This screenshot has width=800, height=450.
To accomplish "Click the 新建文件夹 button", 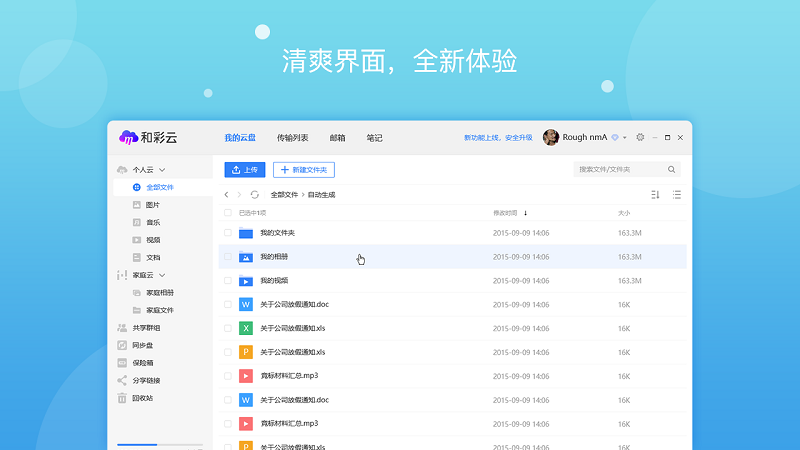I will point(304,170).
